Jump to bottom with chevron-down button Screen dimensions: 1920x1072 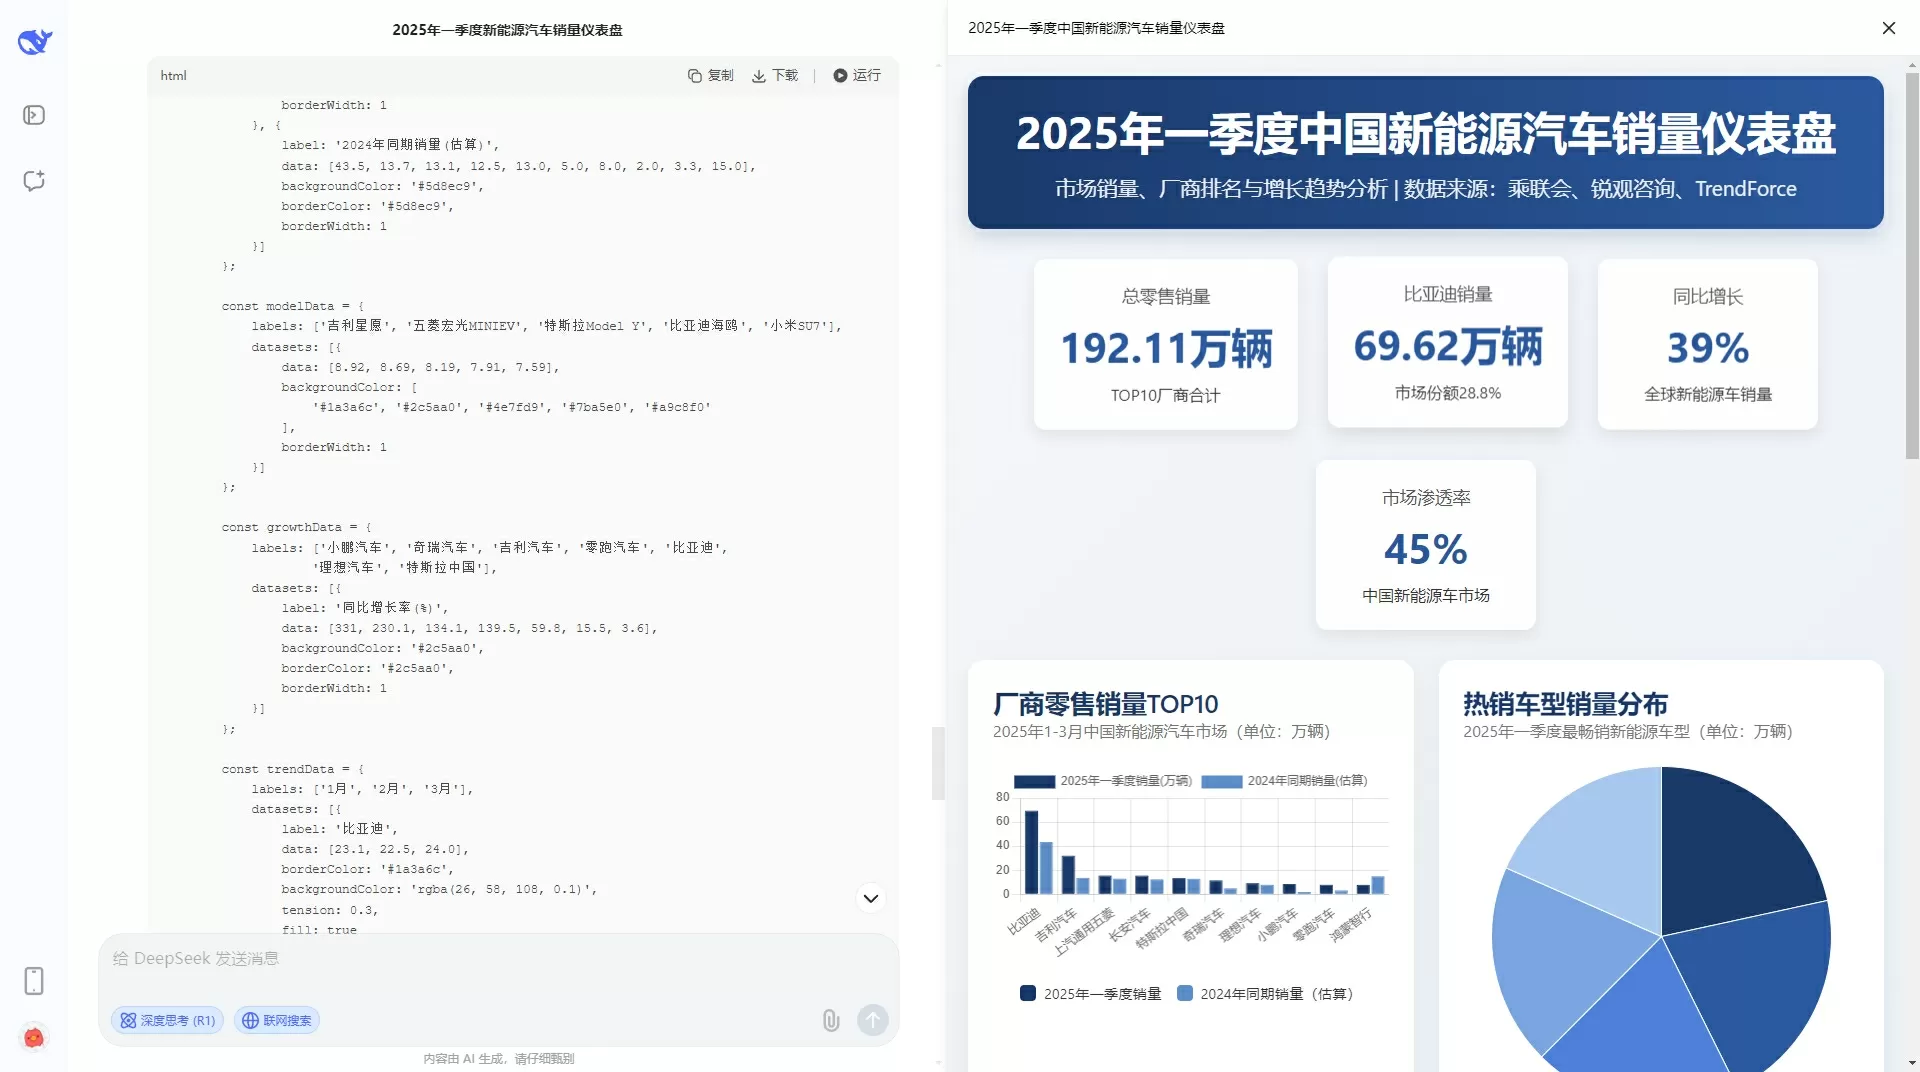click(x=871, y=898)
